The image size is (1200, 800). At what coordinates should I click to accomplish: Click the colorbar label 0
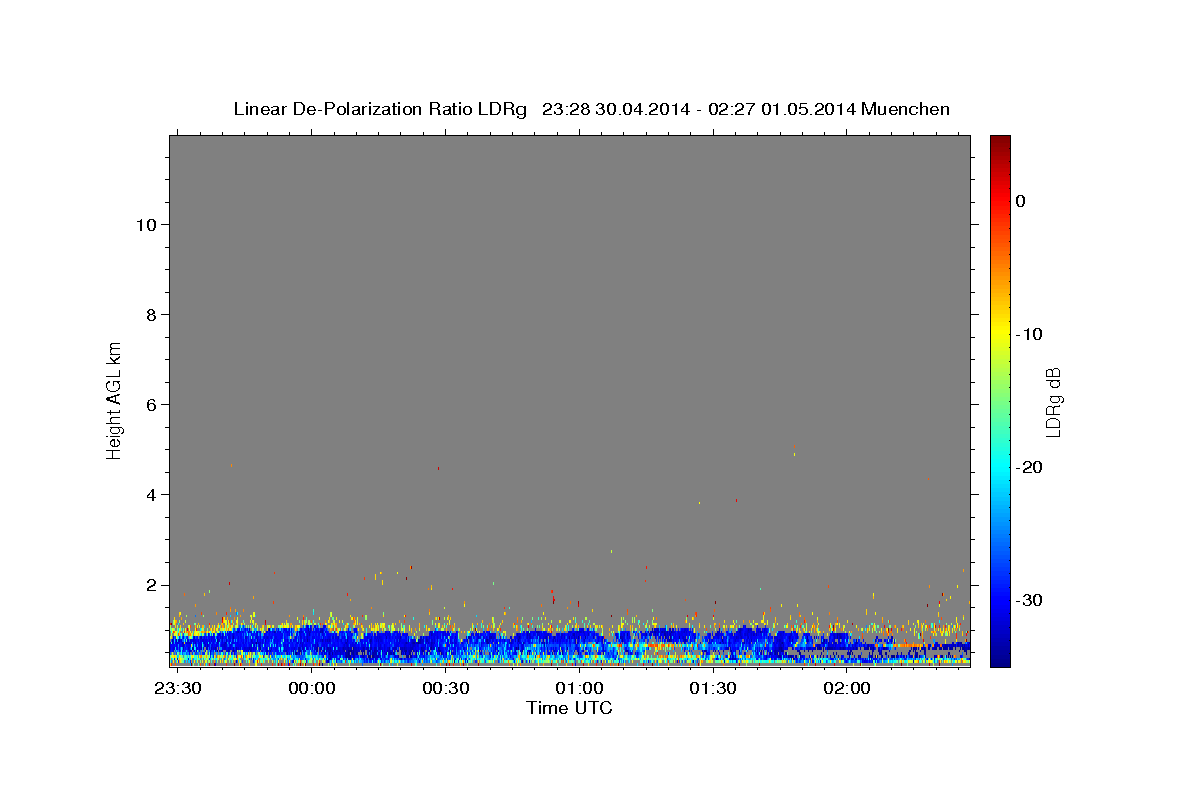click(x=1021, y=201)
